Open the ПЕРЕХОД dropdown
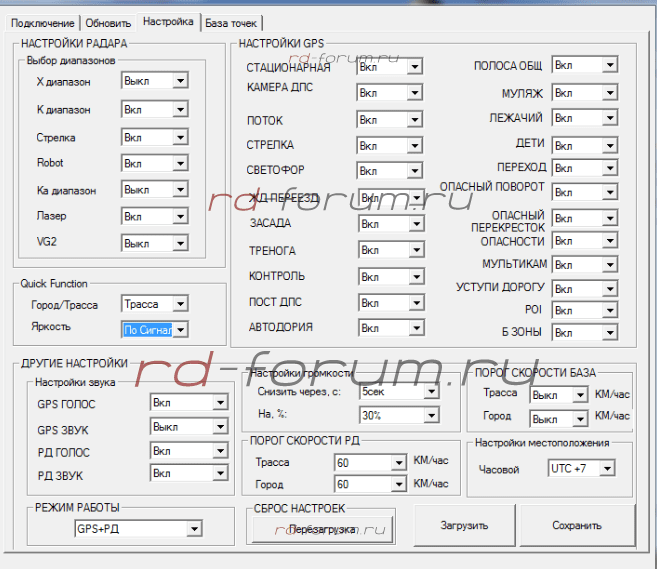The width and height of the screenshot is (657, 569). 585,168
